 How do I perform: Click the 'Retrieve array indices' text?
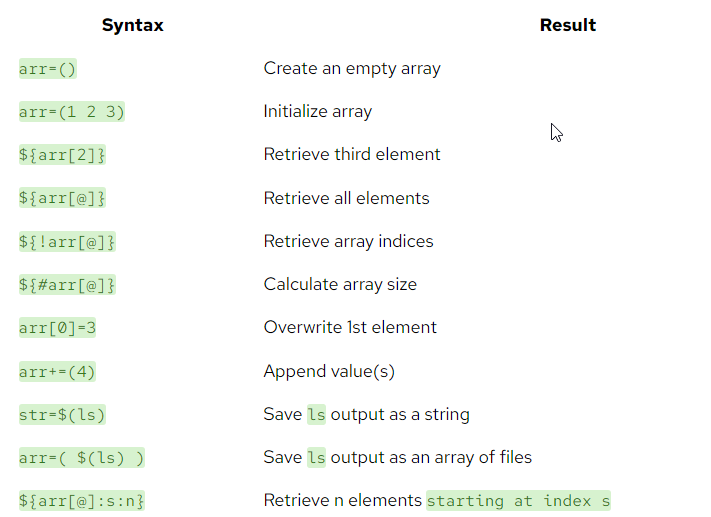click(x=348, y=241)
